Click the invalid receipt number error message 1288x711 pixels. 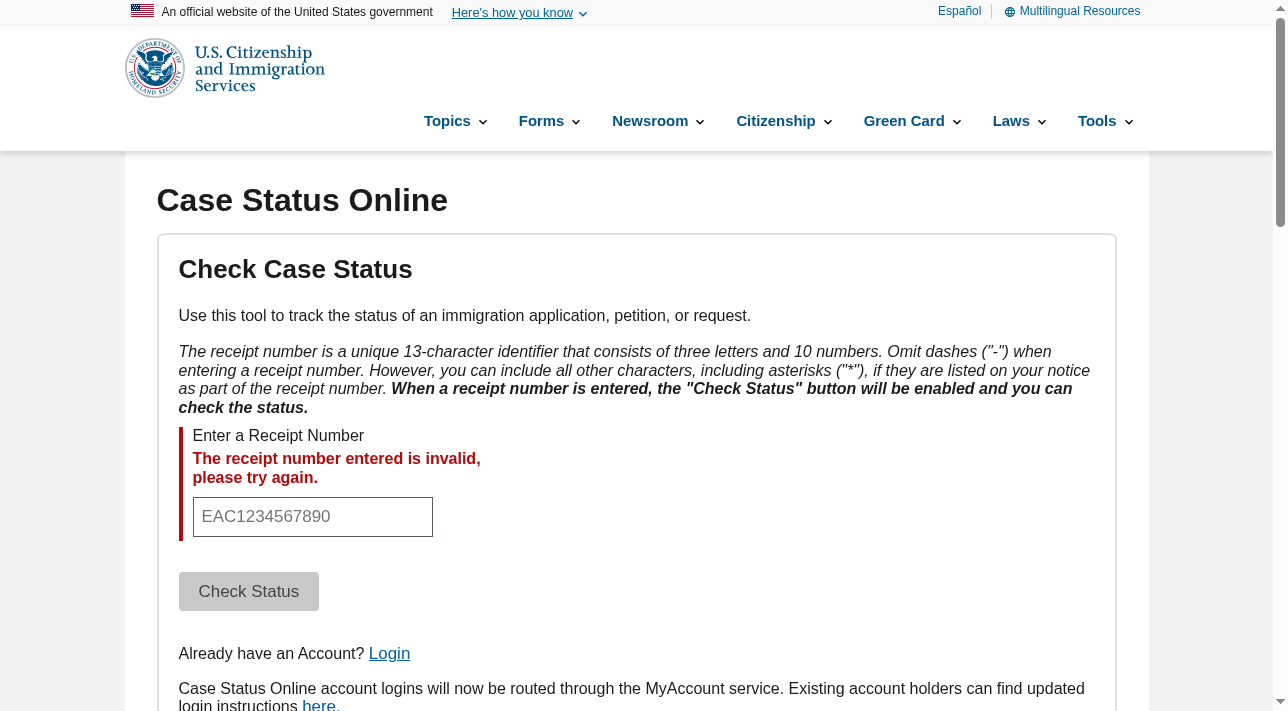click(336, 468)
